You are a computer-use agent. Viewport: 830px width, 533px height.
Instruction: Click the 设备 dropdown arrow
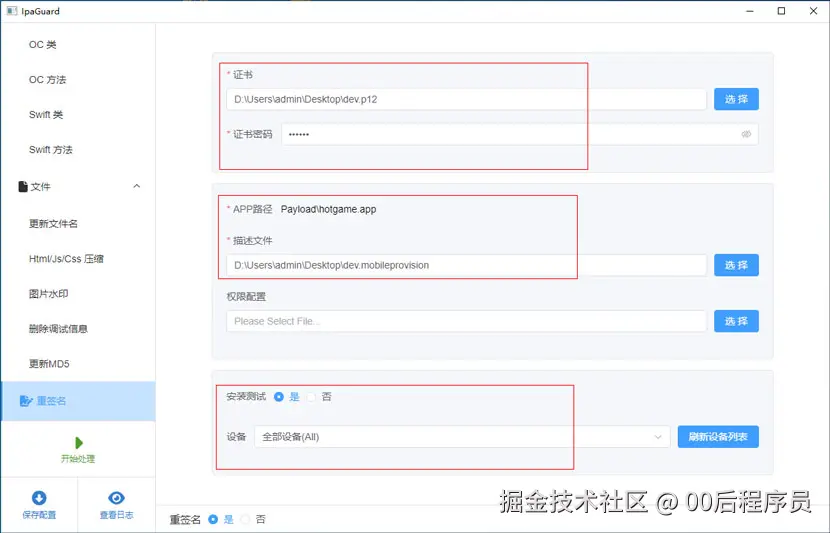coord(658,437)
